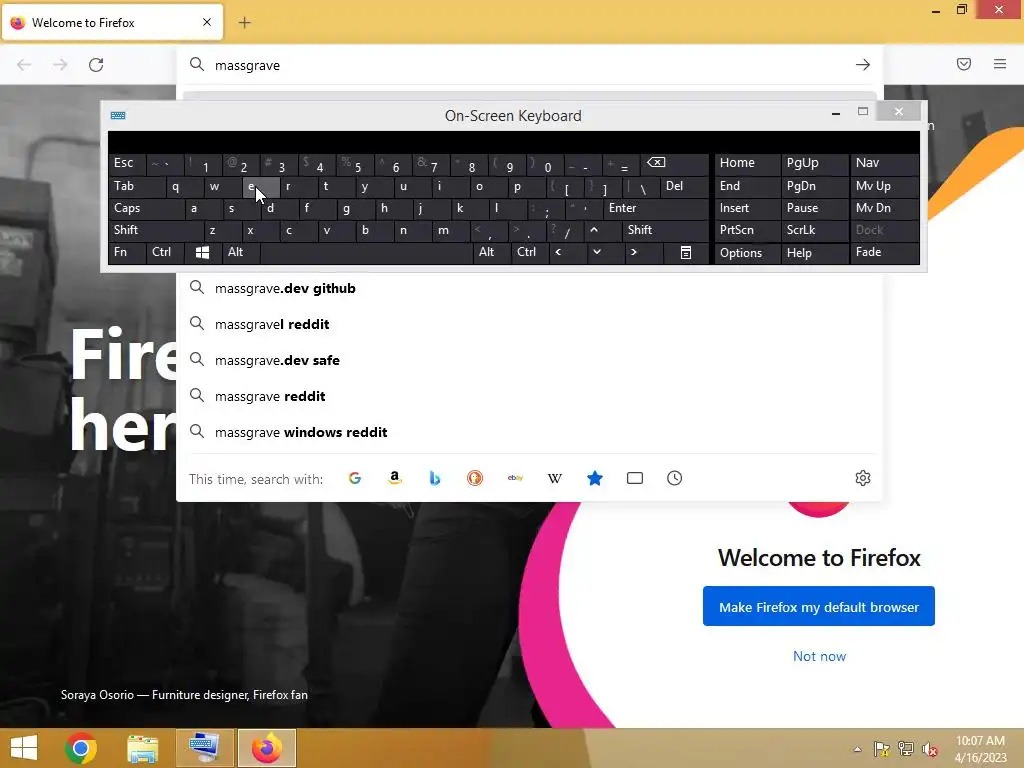Image resolution: width=1024 pixels, height=768 pixels.
Task: Toggle the Nav key panel
Action: click(884, 163)
